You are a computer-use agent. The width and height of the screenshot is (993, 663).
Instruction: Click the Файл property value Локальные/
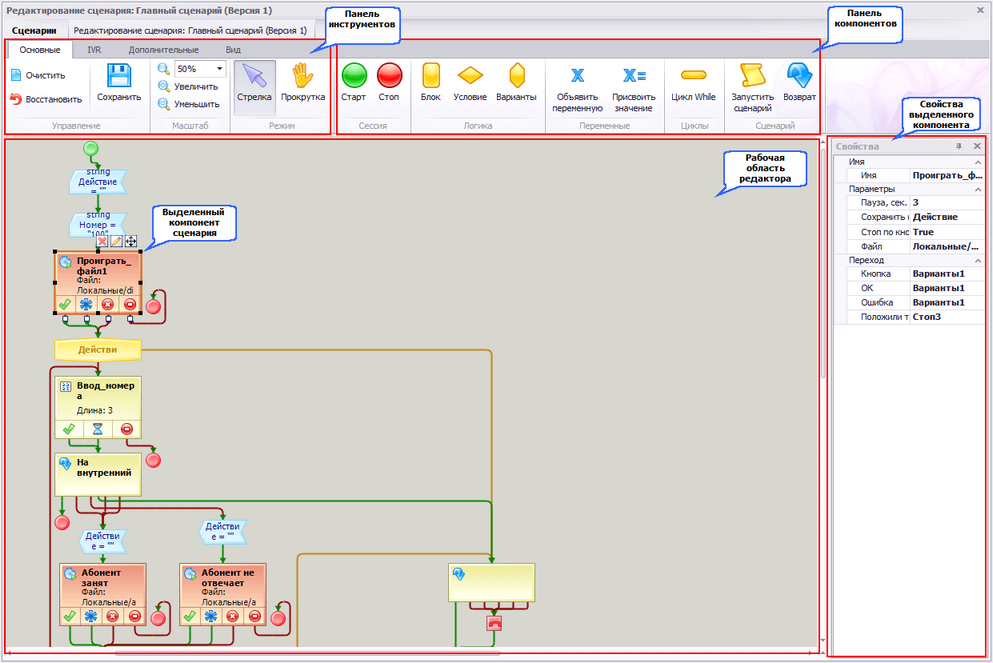pyautogui.click(x=947, y=246)
